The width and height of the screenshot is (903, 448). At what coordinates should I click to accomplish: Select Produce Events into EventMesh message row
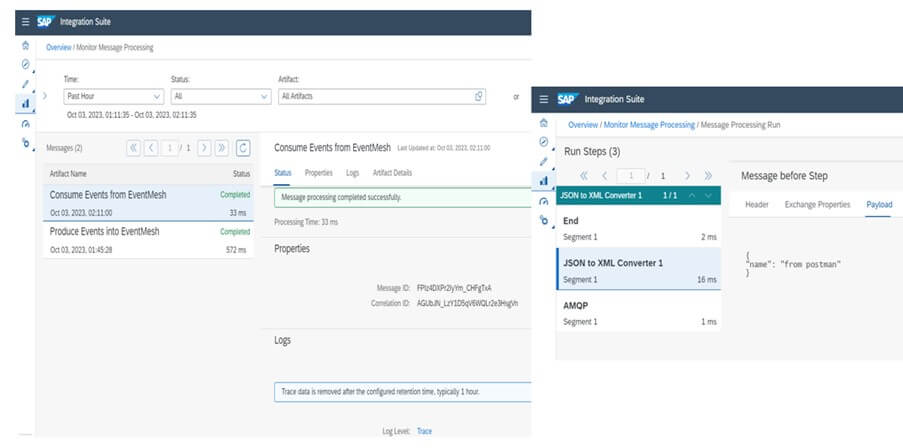(148, 240)
